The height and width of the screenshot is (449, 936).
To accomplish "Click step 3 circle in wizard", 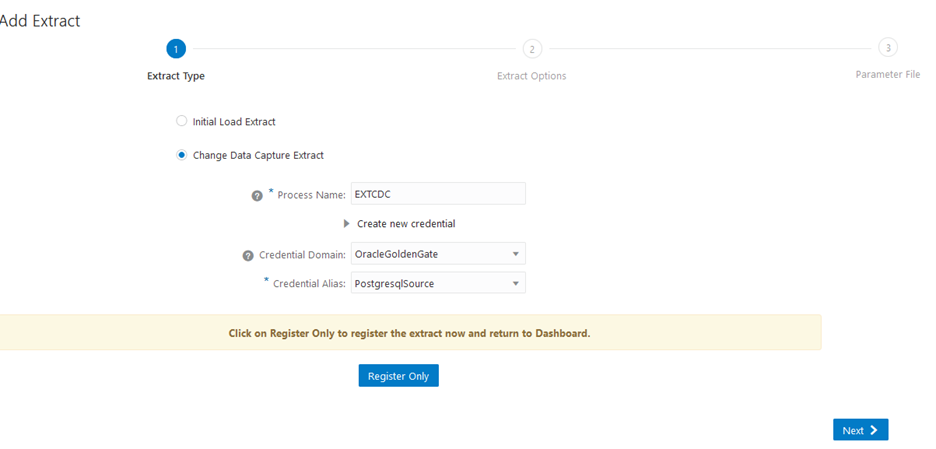I will [x=887, y=48].
